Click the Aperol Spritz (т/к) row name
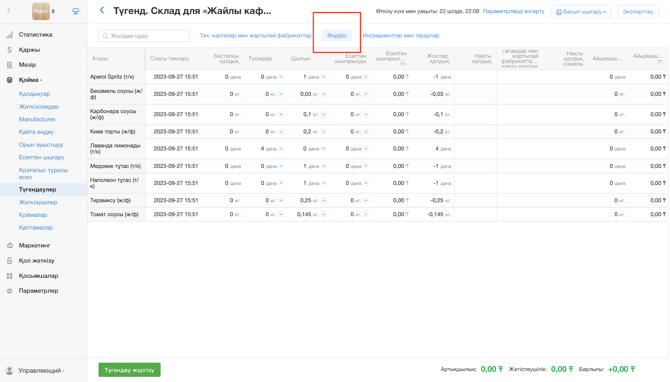 click(112, 77)
